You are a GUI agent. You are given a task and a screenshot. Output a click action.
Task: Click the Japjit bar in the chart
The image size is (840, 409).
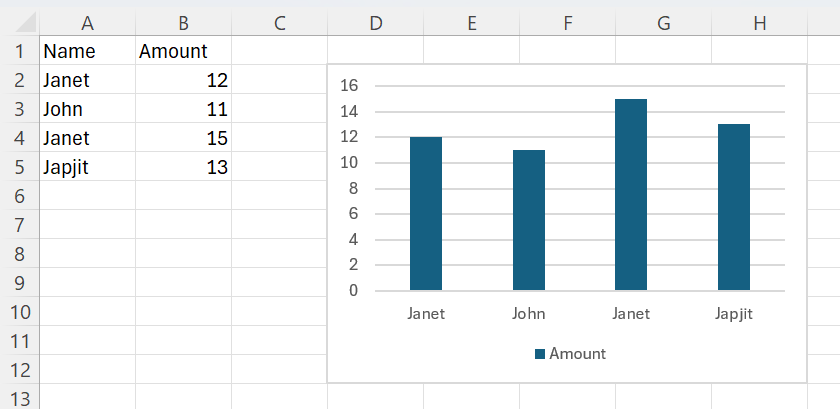pyautogui.click(x=734, y=207)
